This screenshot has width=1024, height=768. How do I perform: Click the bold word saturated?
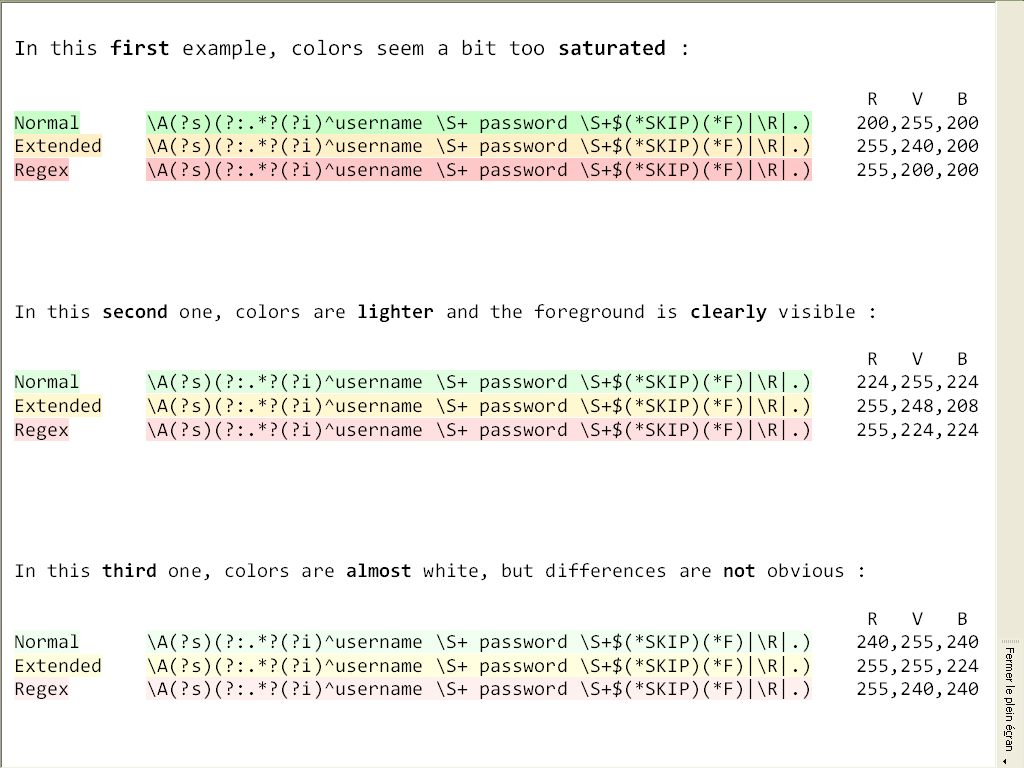coord(612,48)
